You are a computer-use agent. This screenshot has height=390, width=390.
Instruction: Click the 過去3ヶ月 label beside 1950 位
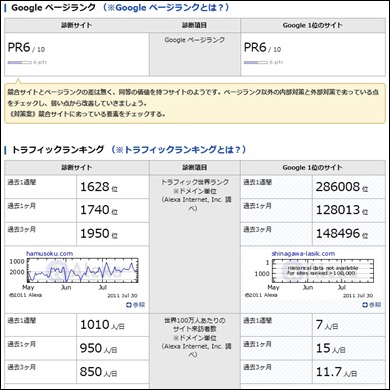22,229
